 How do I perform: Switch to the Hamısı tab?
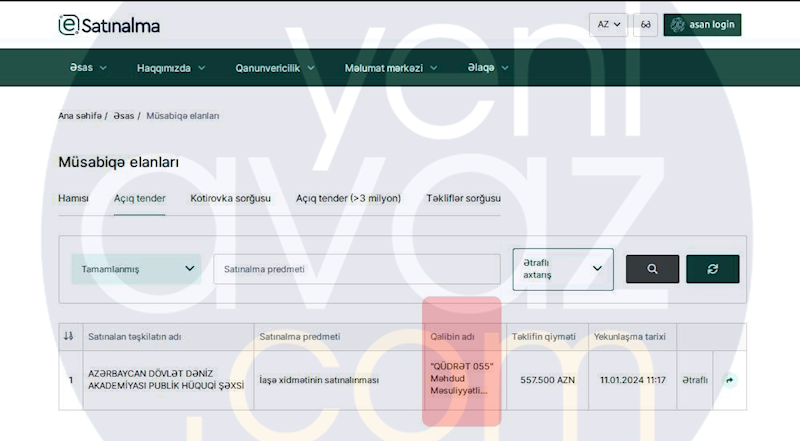(x=73, y=198)
